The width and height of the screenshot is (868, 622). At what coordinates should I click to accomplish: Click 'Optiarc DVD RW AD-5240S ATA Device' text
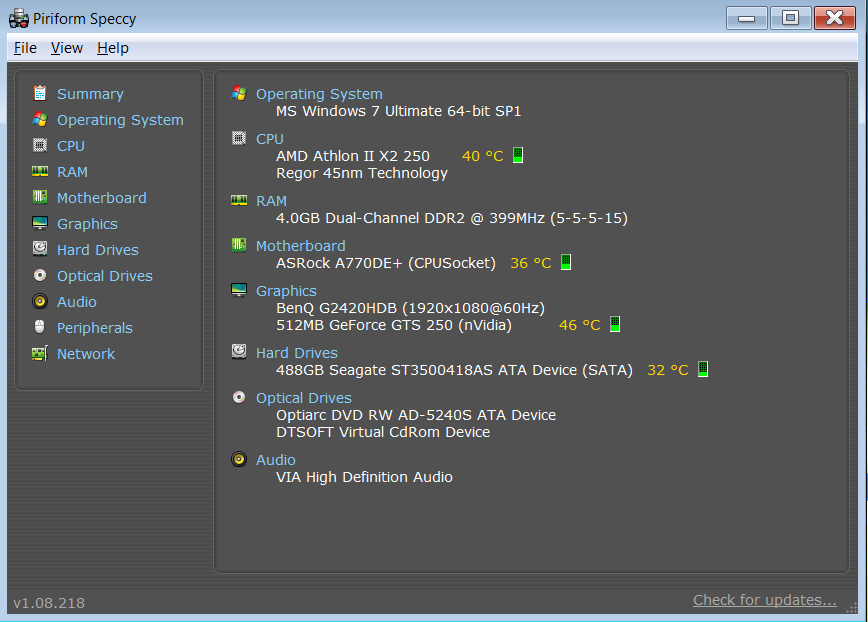pos(416,415)
